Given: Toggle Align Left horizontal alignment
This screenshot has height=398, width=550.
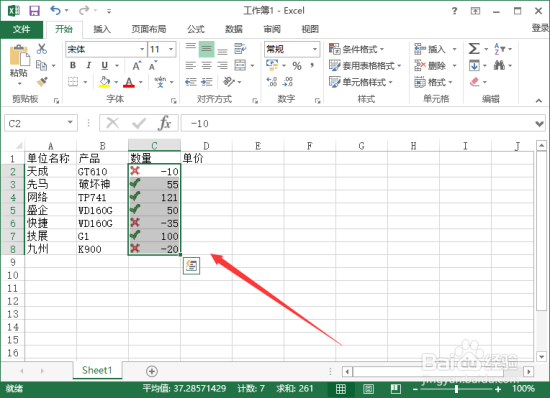Looking at the screenshot, I should tap(190, 65).
